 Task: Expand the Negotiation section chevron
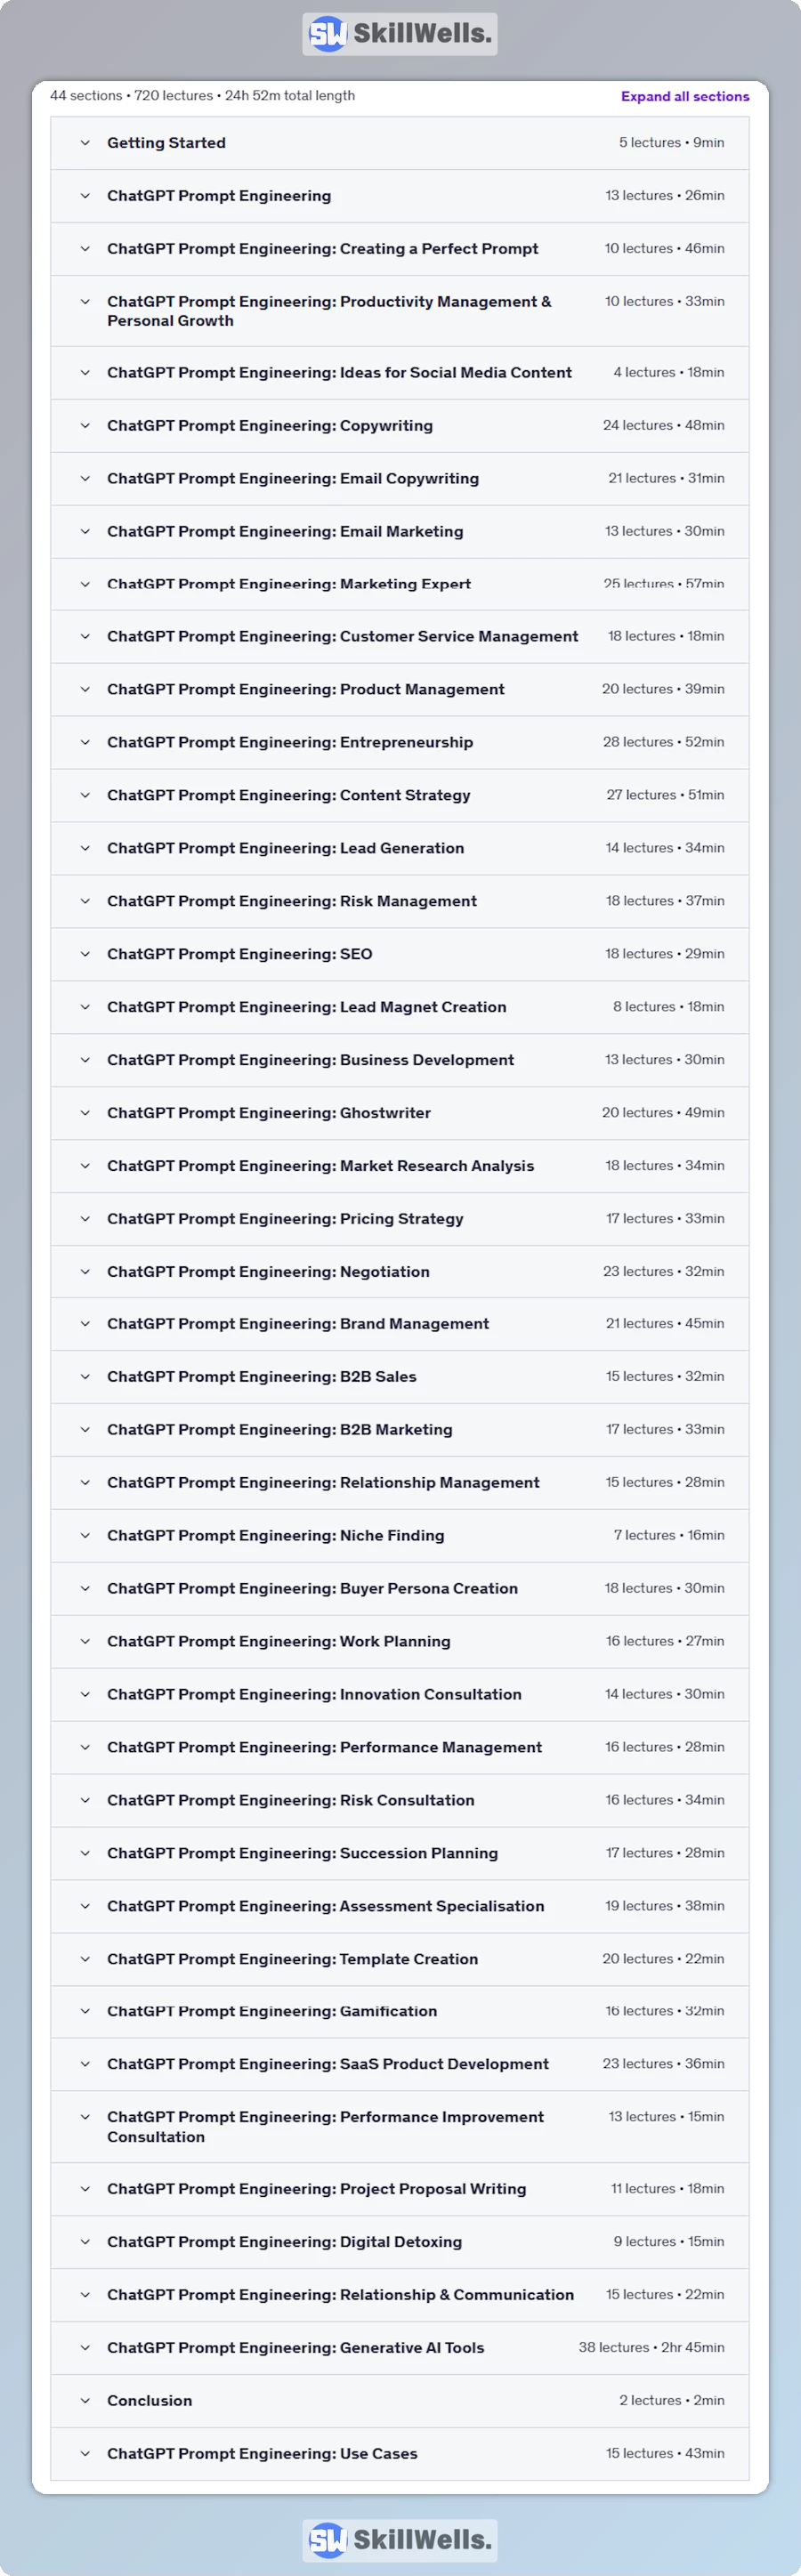click(x=85, y=1273)
